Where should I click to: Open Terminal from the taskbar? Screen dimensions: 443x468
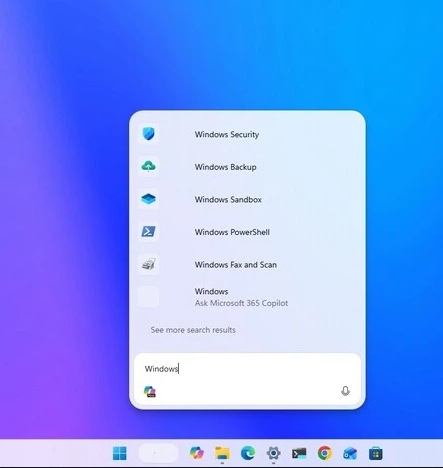tap(299, 453)
